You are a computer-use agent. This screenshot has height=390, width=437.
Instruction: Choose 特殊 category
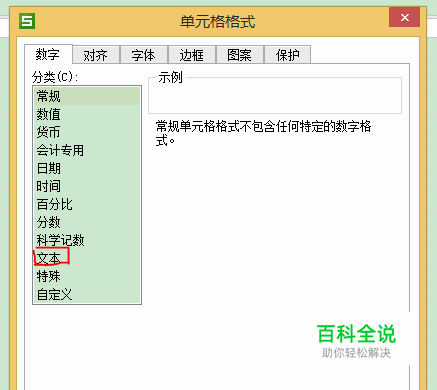(87, 276)
